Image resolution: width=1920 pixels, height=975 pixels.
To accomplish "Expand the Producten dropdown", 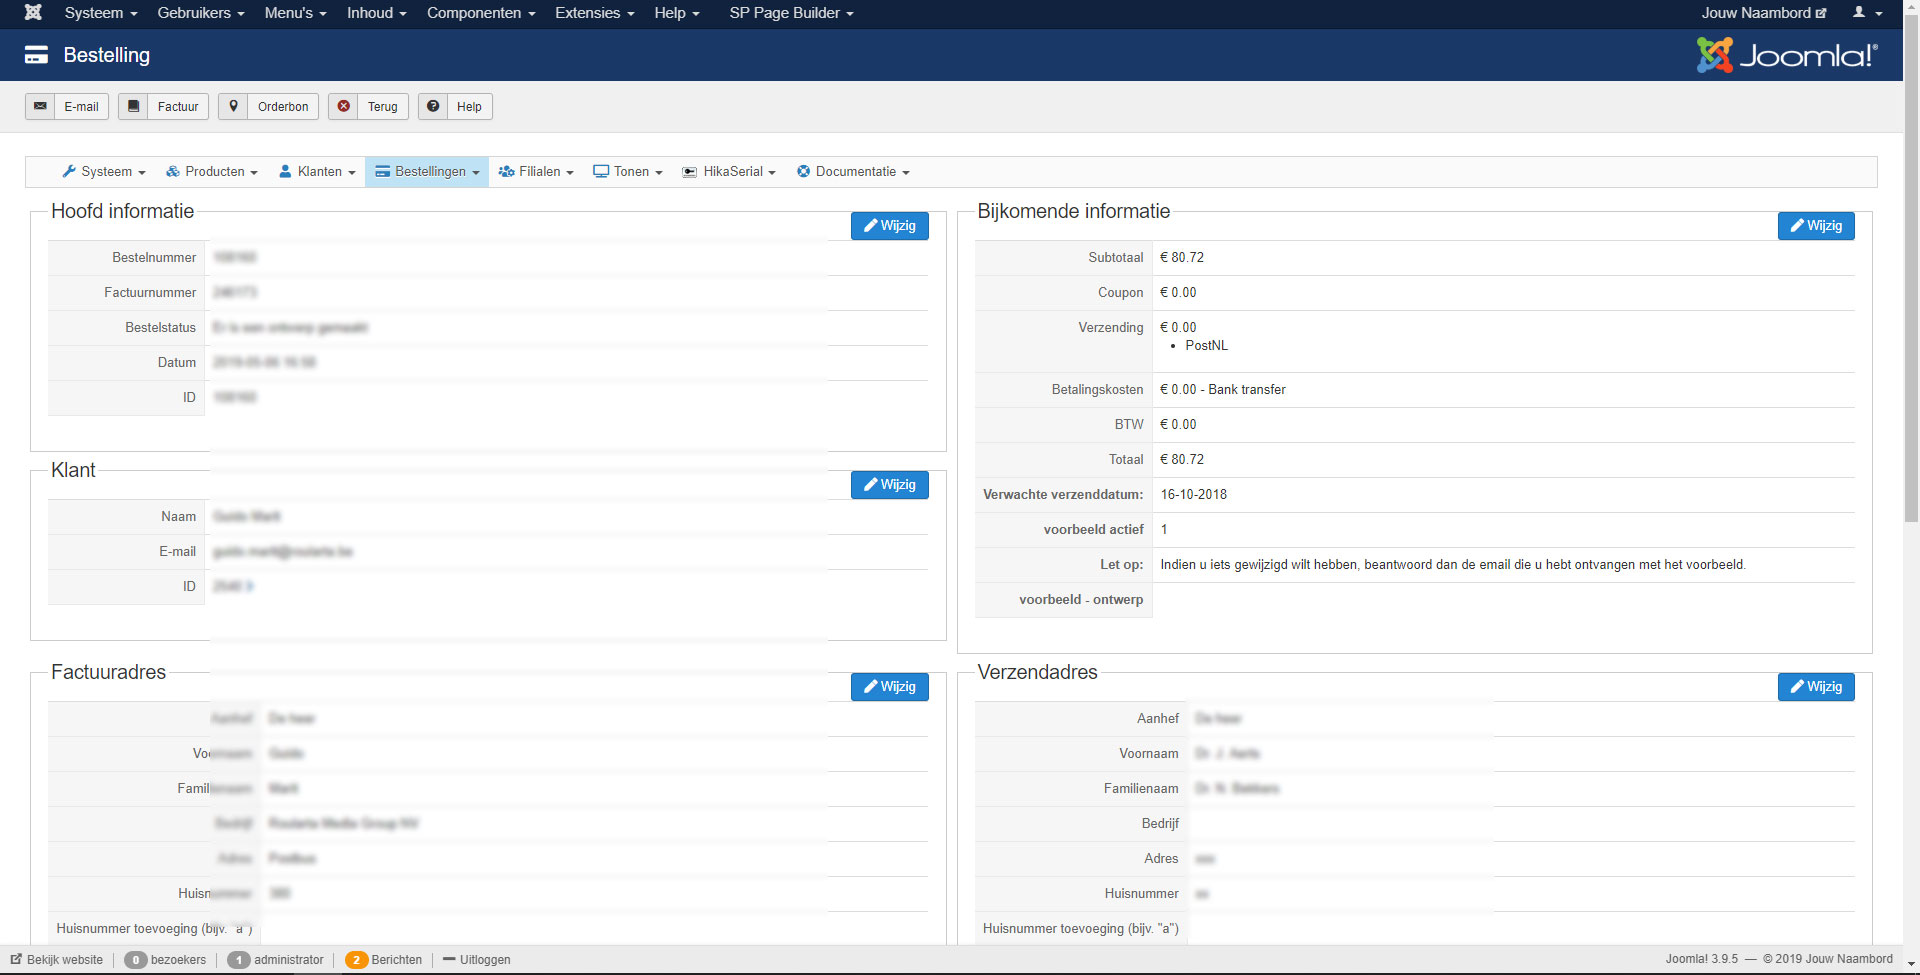I will 212,172.
